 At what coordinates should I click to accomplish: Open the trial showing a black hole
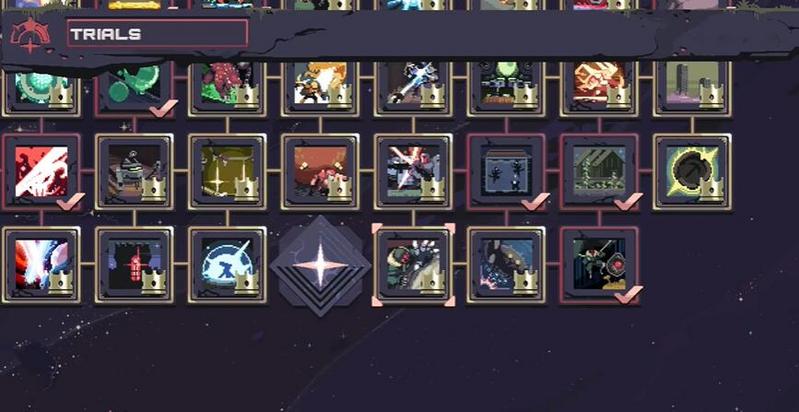pyautogui.click(x=692, y=172)
